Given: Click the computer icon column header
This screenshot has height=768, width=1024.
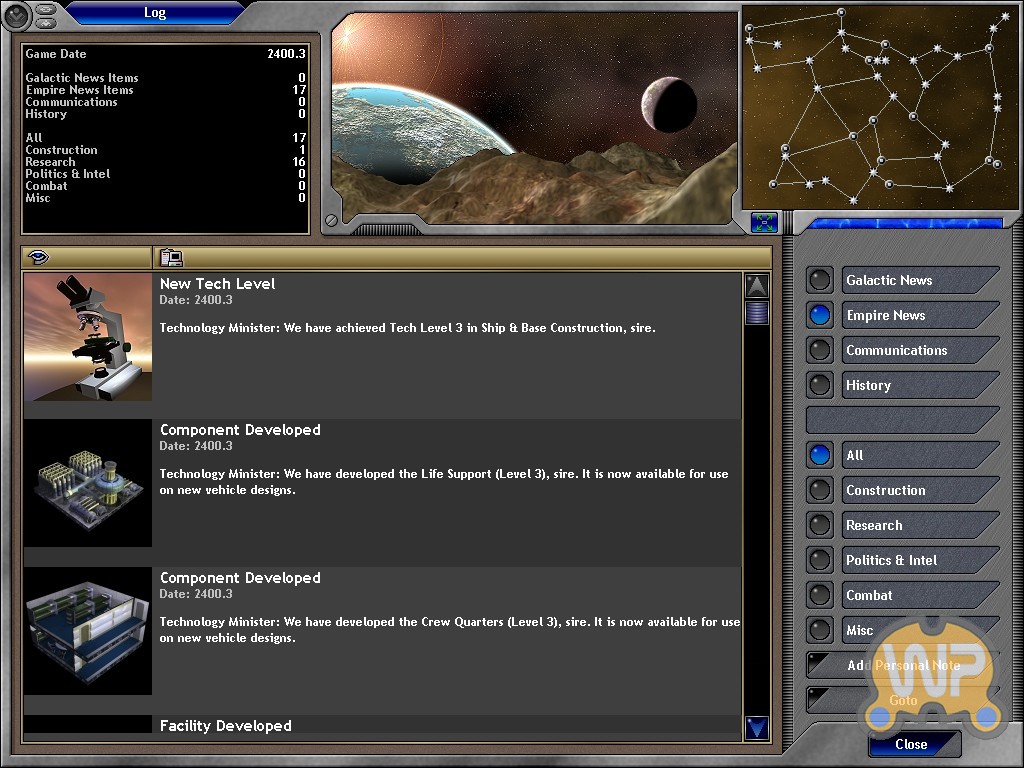Looking at the screenshot, I should point(171,258).
